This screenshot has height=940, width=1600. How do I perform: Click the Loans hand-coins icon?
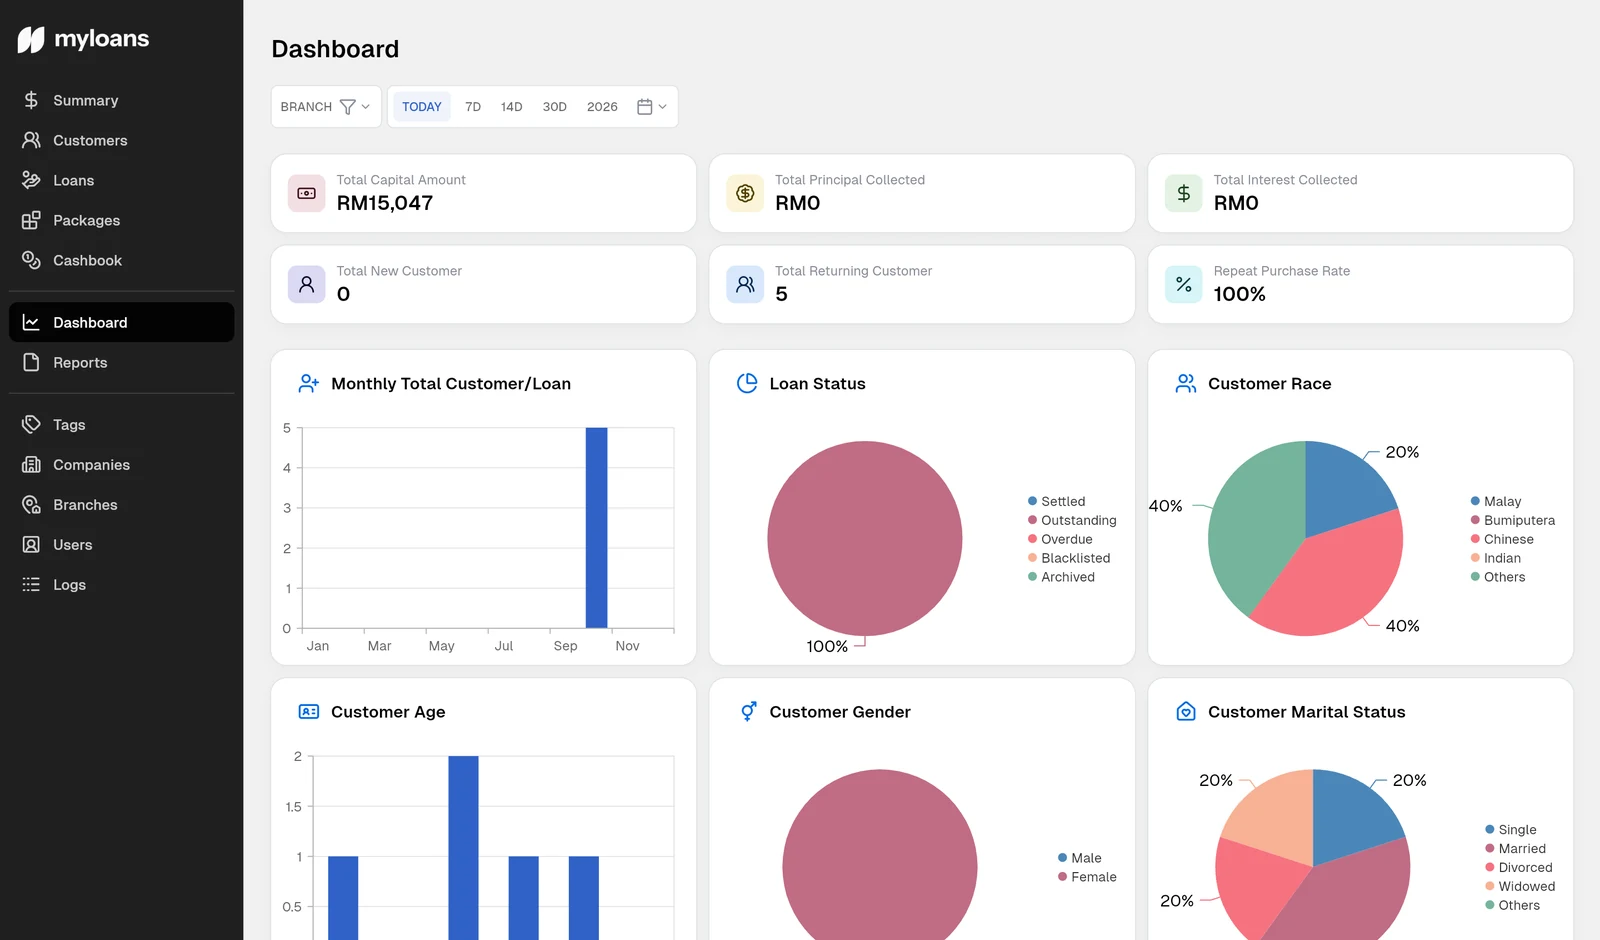(31, 180)
